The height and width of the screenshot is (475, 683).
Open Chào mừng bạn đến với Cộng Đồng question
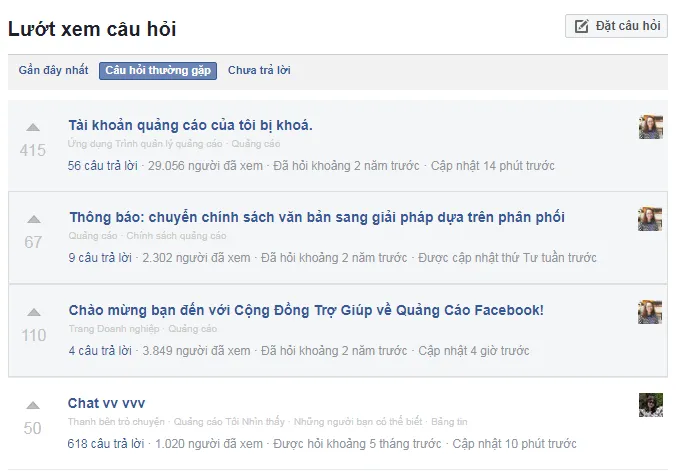tap(306, 310)
